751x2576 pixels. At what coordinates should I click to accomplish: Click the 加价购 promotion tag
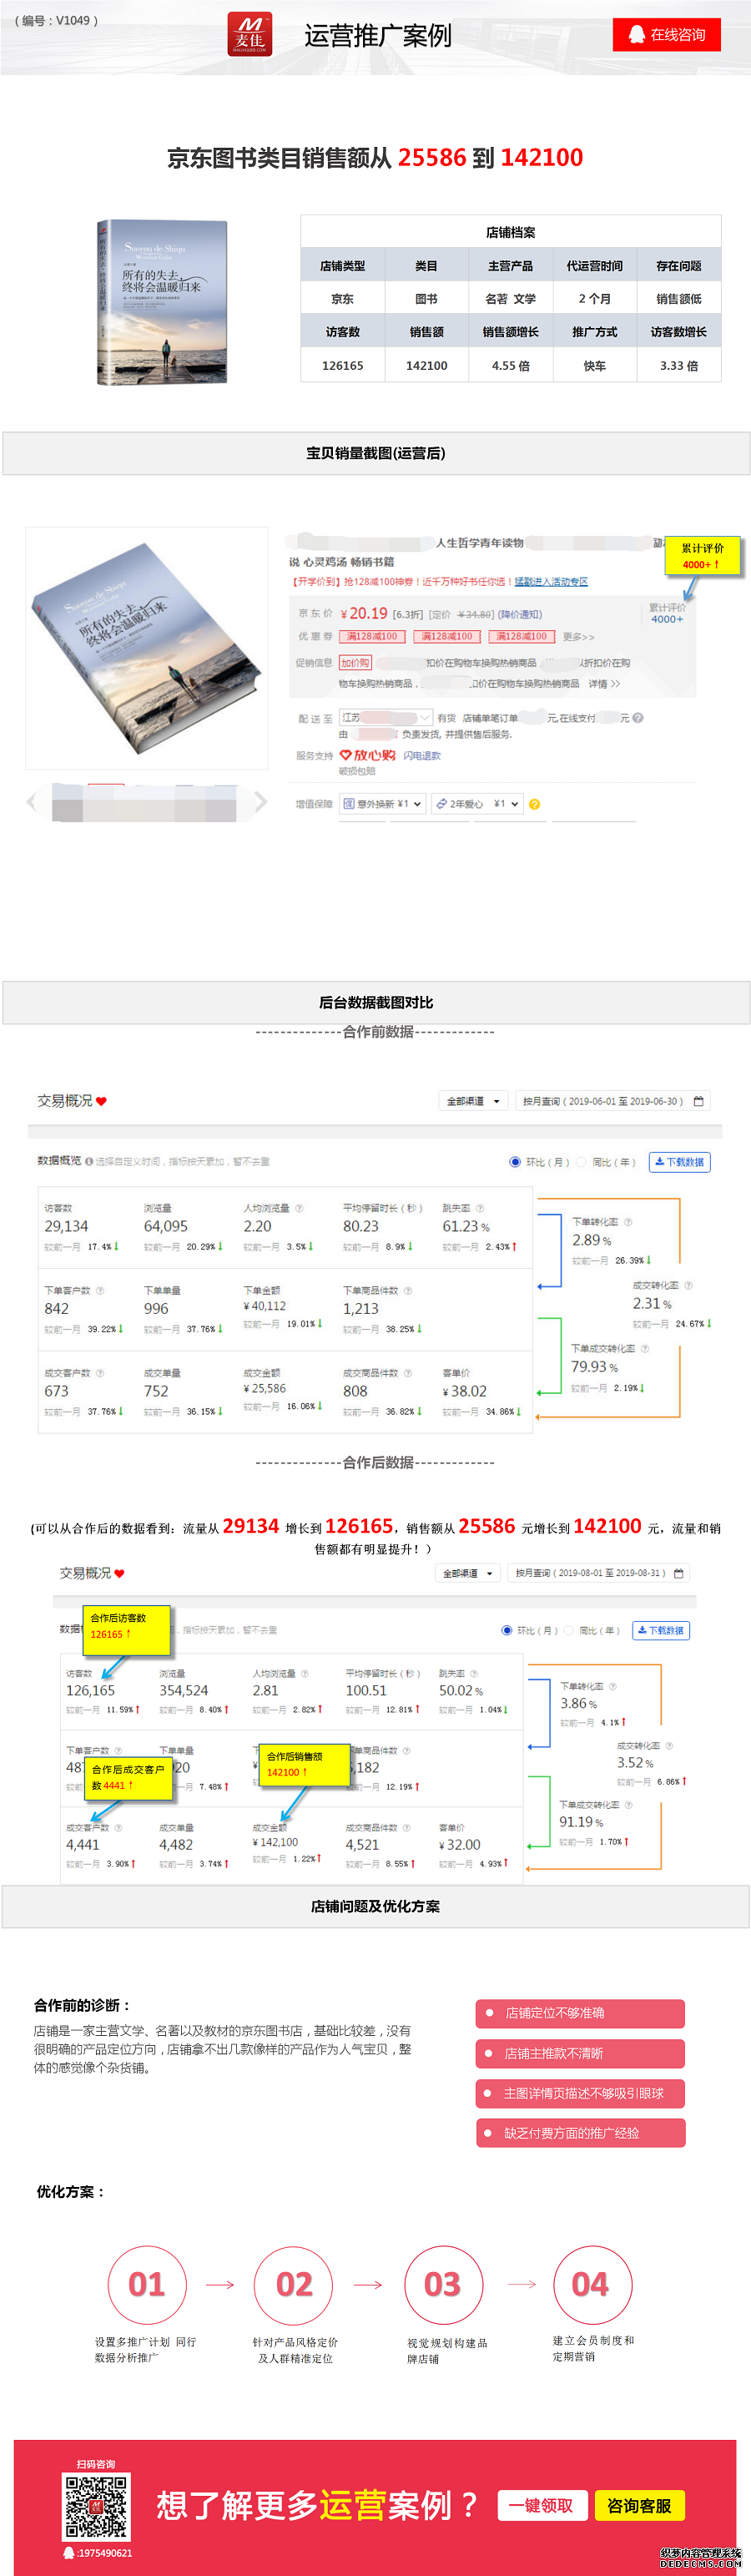(x=355, y=662)
